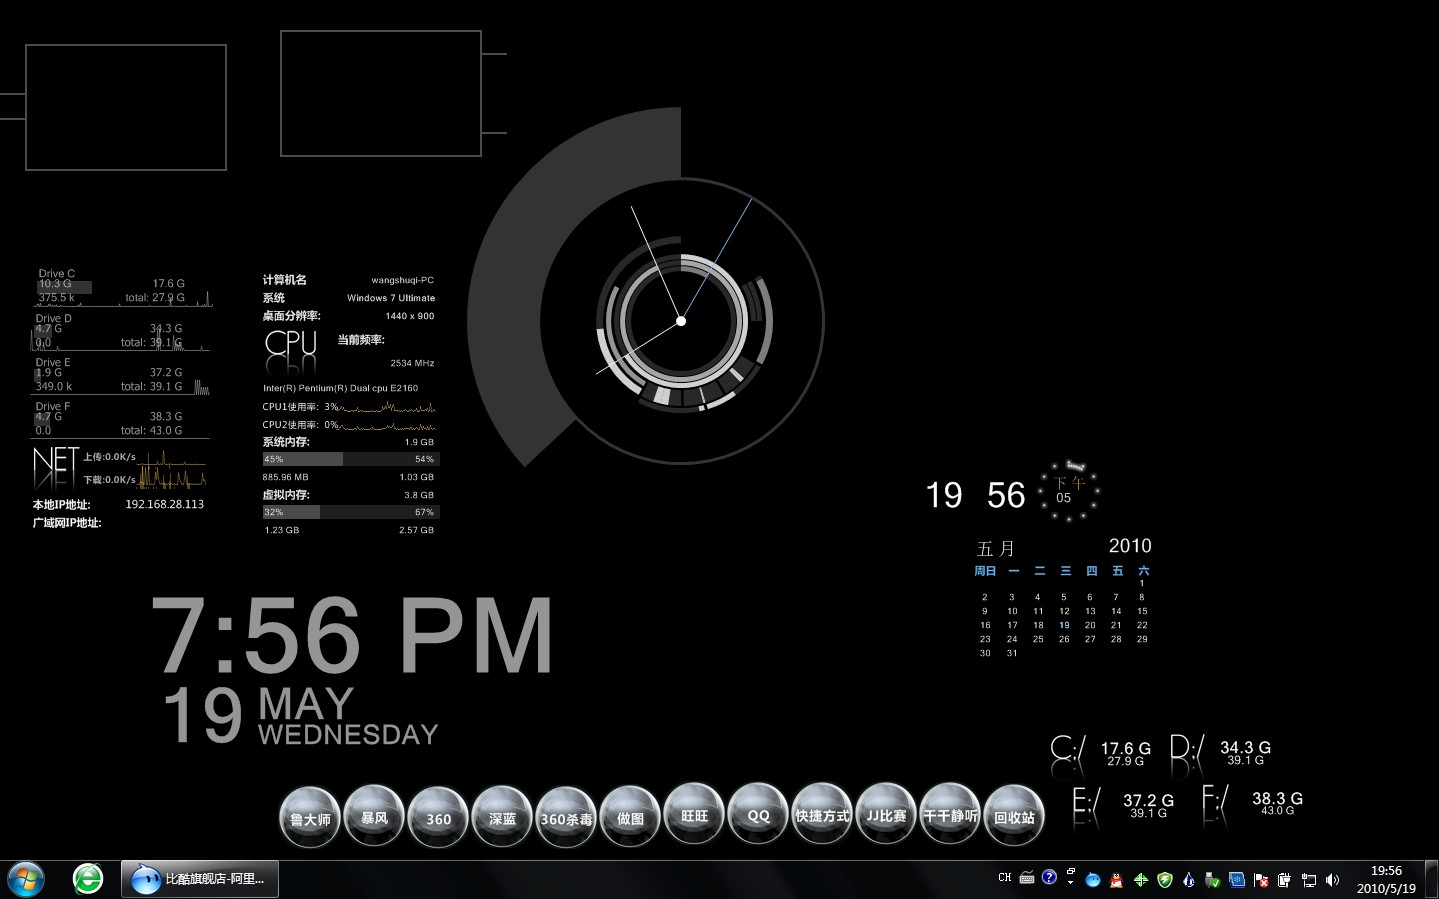Image resolution: width=1439 pixels, height=899 pixels.
Task: Click the 系统内存 45% usage bar
Action: point(350,459)
